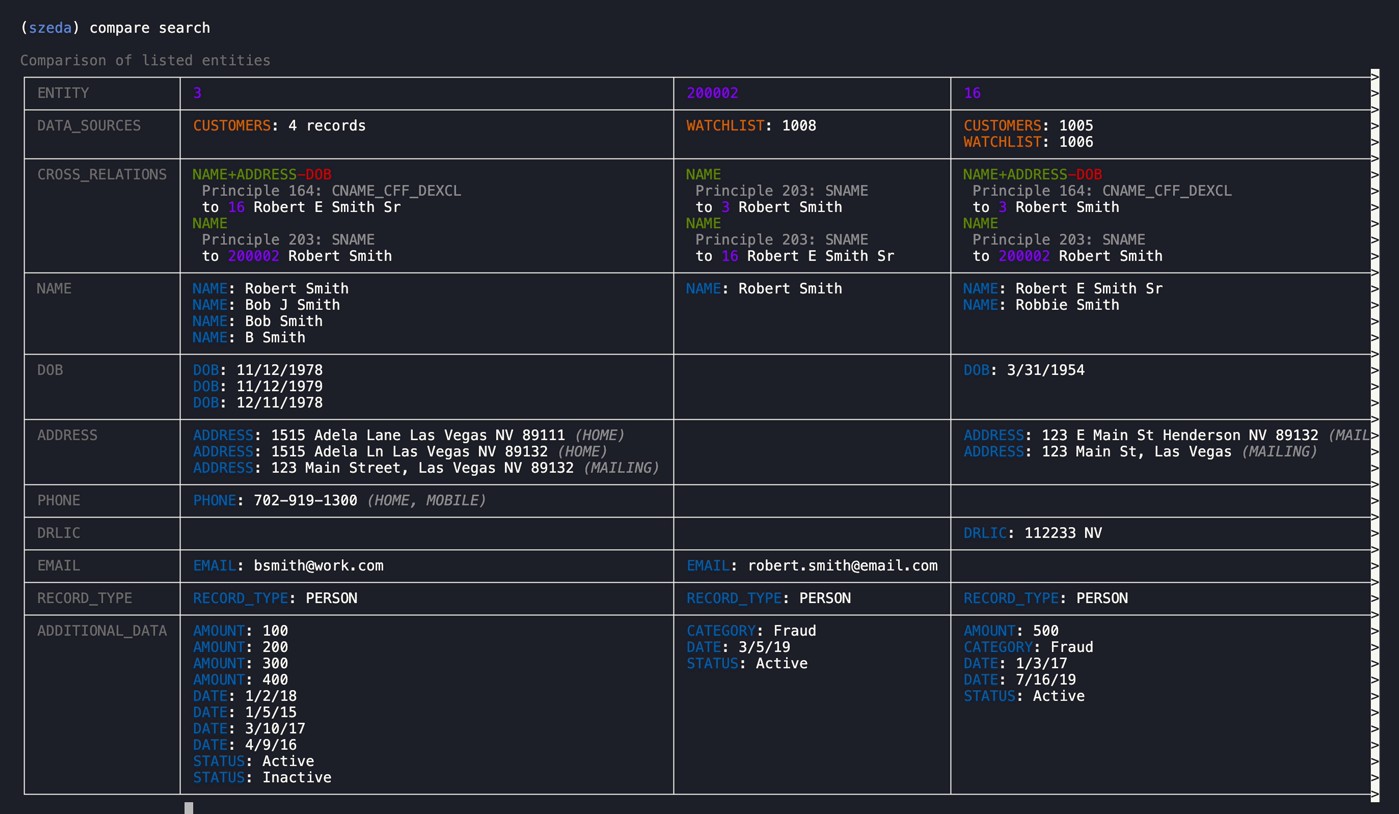The image size is (1399, 814).
Task: Click the bottom horizontal scrollbar thumb
Action: click(x=188, y=807)
